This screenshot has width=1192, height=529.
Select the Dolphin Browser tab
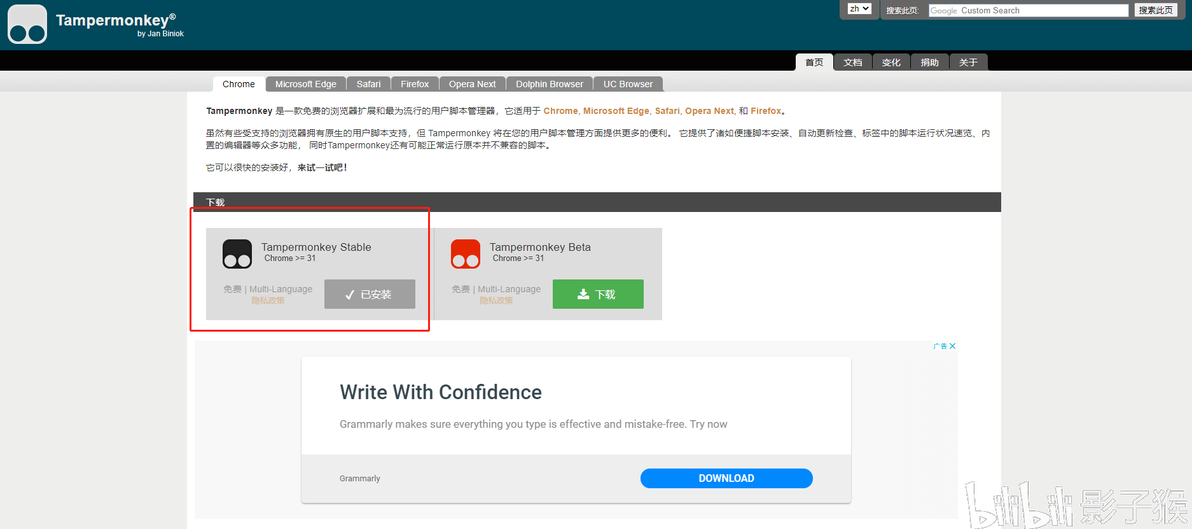tap(550, 84)
